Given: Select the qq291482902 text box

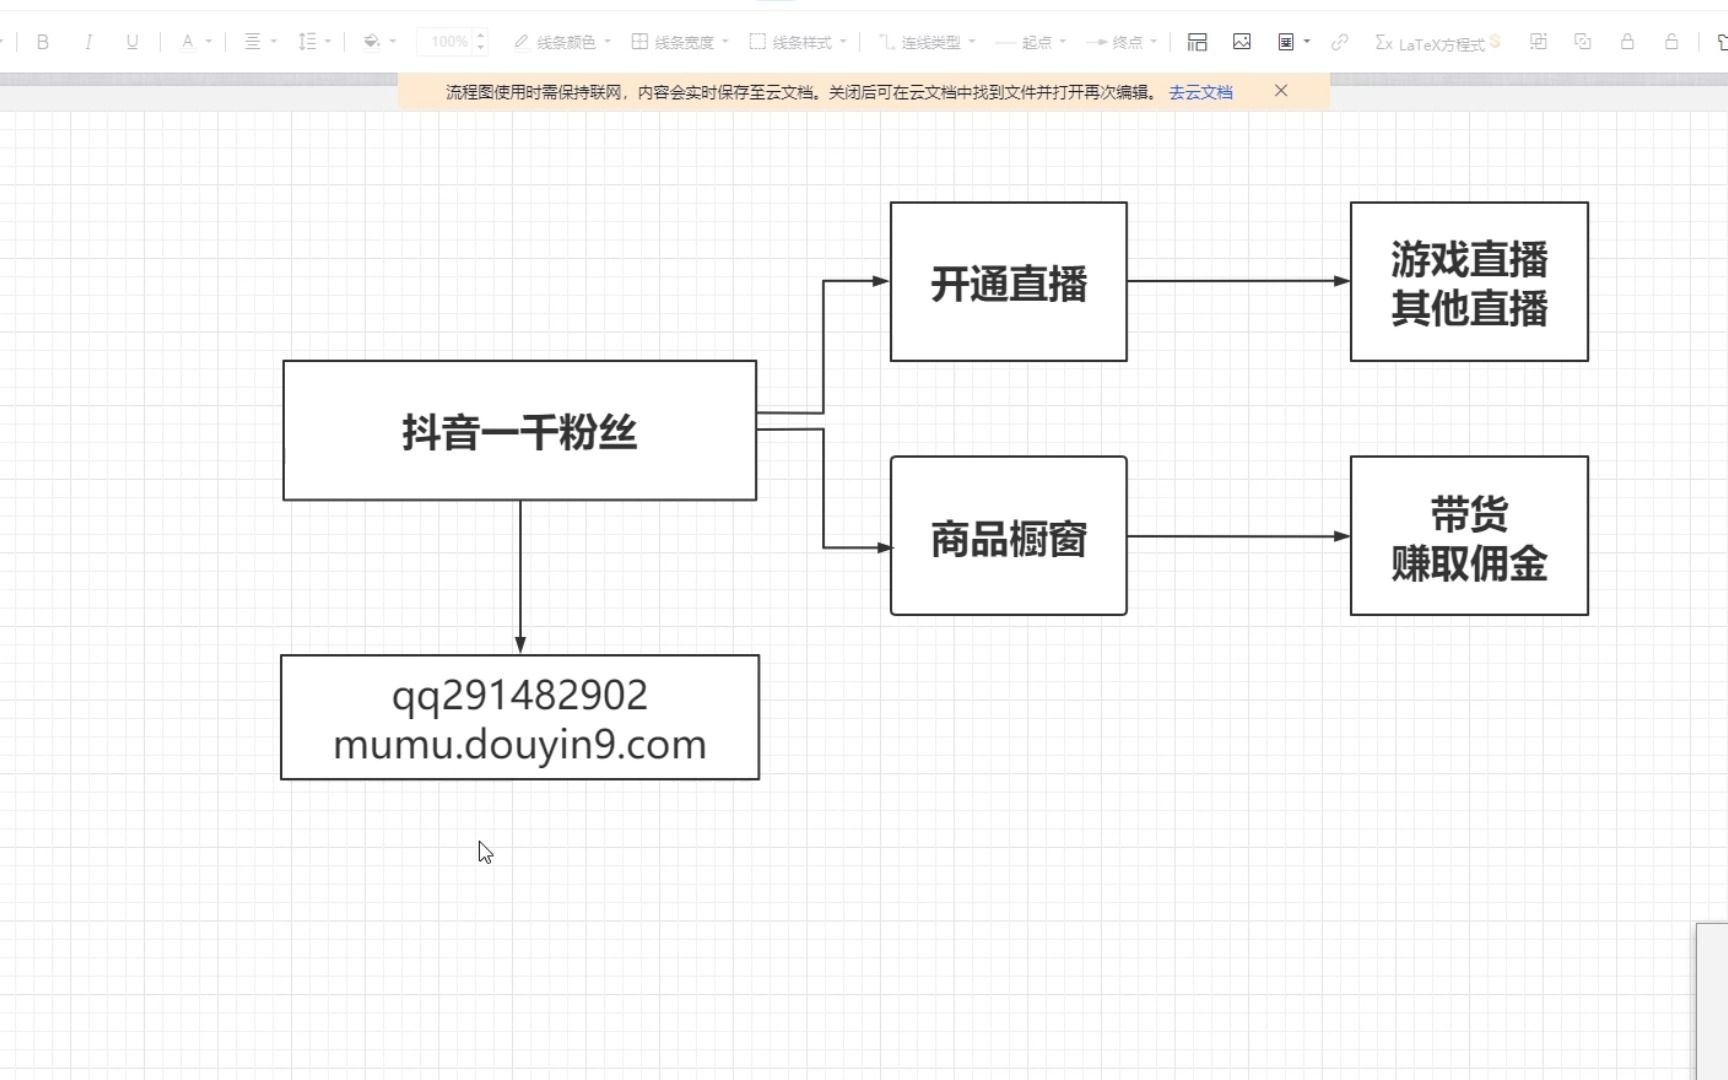Looking at the screenshot, I should click(519, 717).
